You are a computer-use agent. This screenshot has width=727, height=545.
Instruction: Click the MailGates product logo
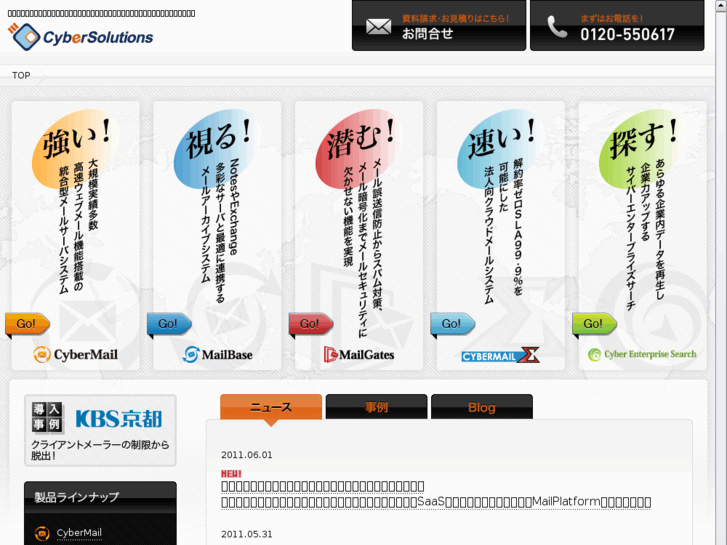(359, 355)
